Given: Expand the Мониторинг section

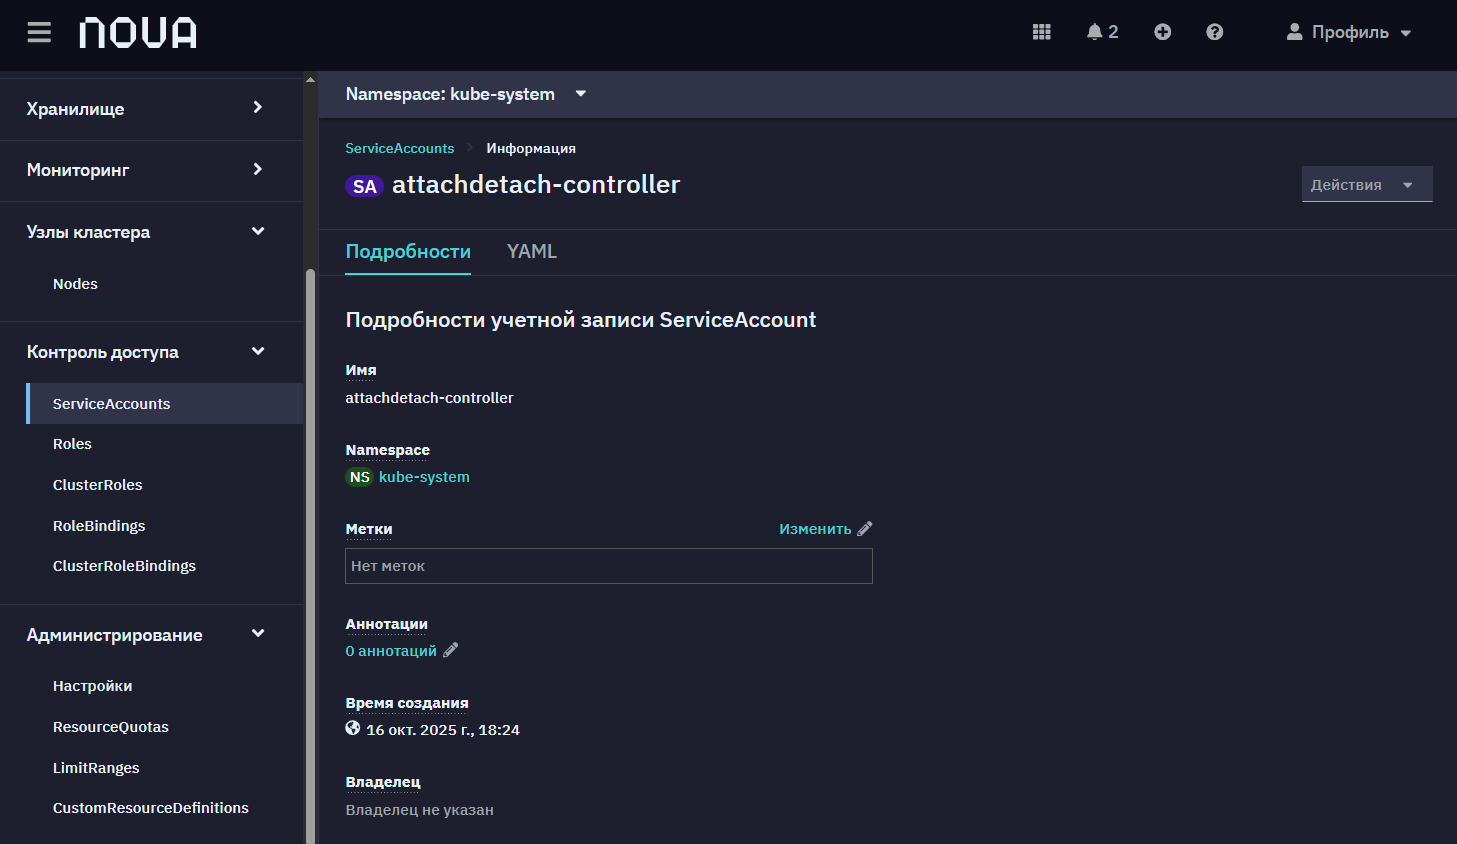Looking at the screenshot, I should click(151, 170).
